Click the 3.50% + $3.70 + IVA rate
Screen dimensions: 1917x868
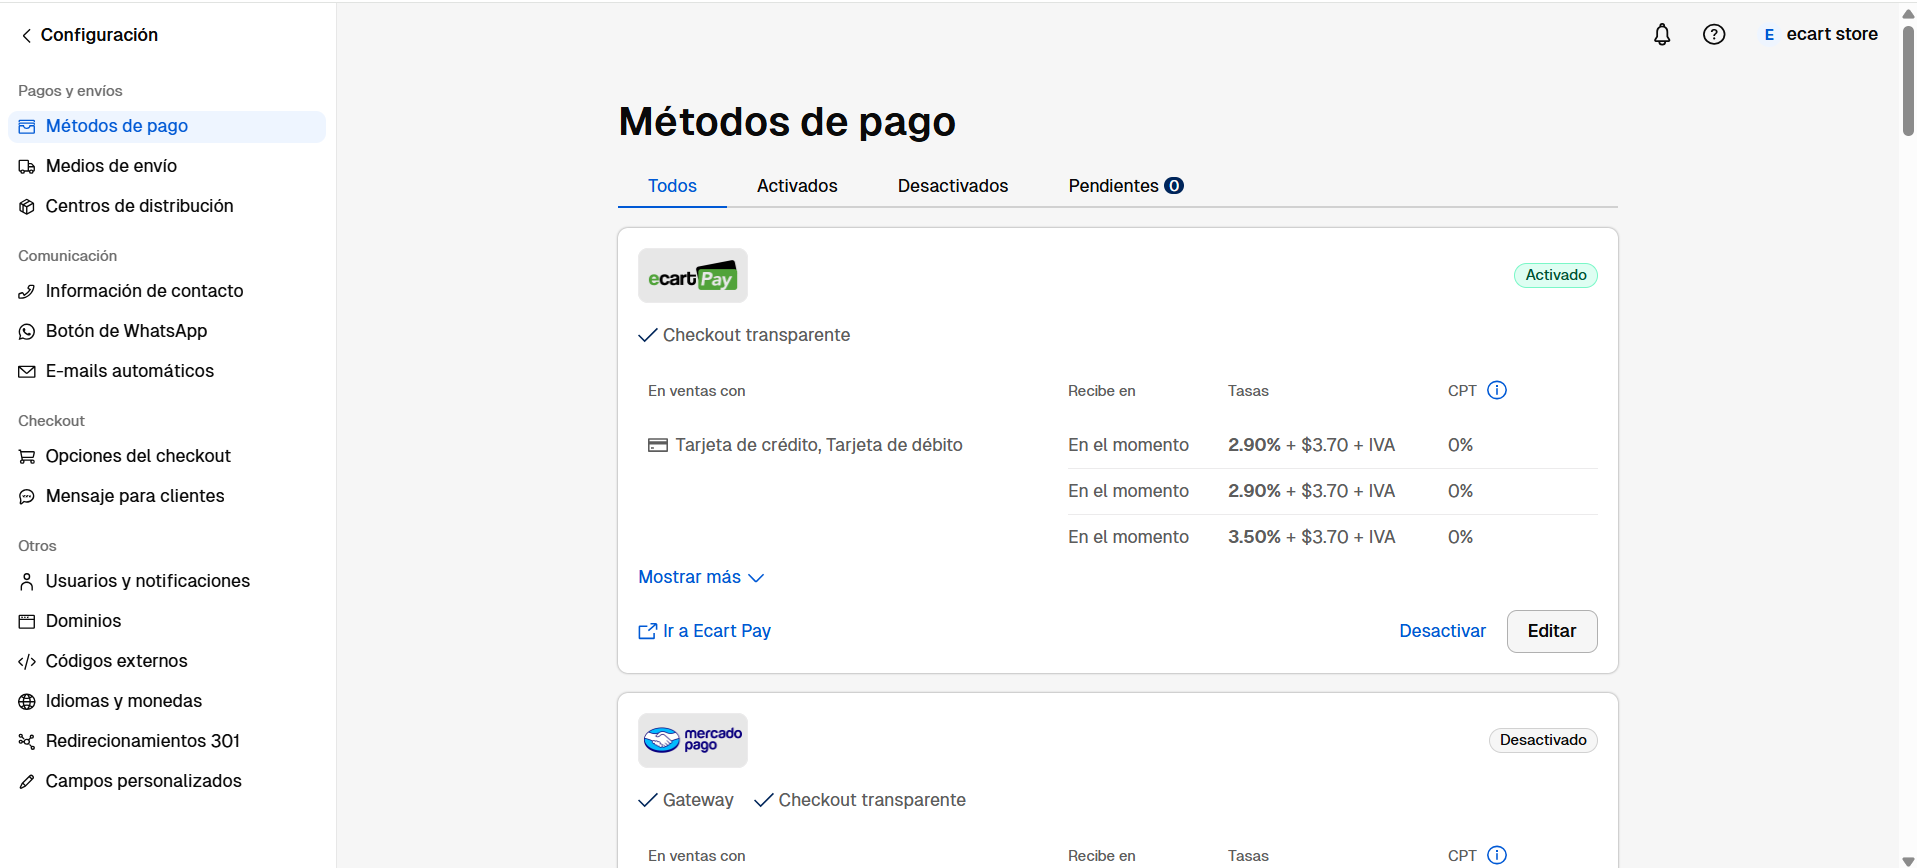click(1312, 537)
